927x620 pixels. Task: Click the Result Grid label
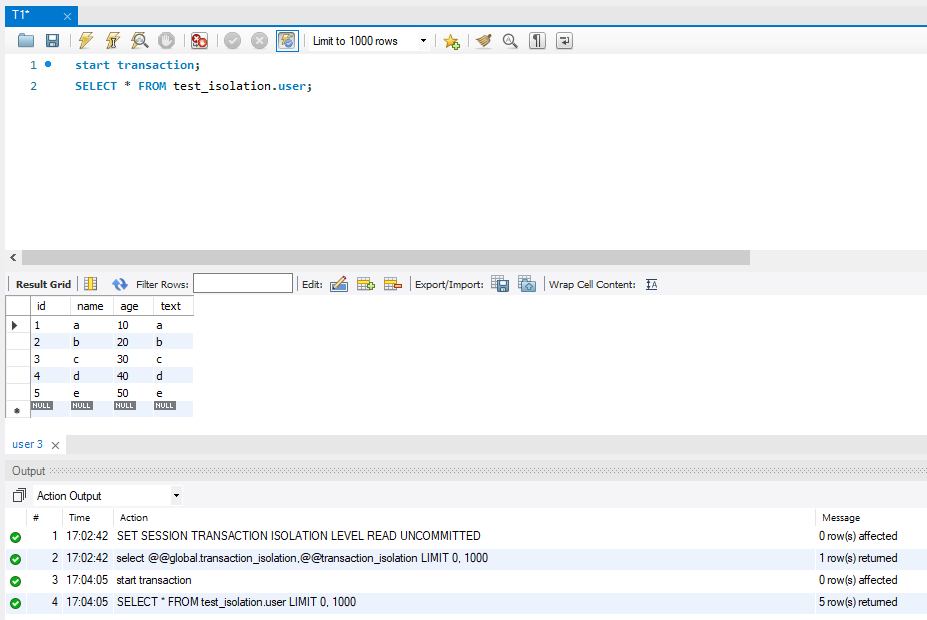click(43, 284)
